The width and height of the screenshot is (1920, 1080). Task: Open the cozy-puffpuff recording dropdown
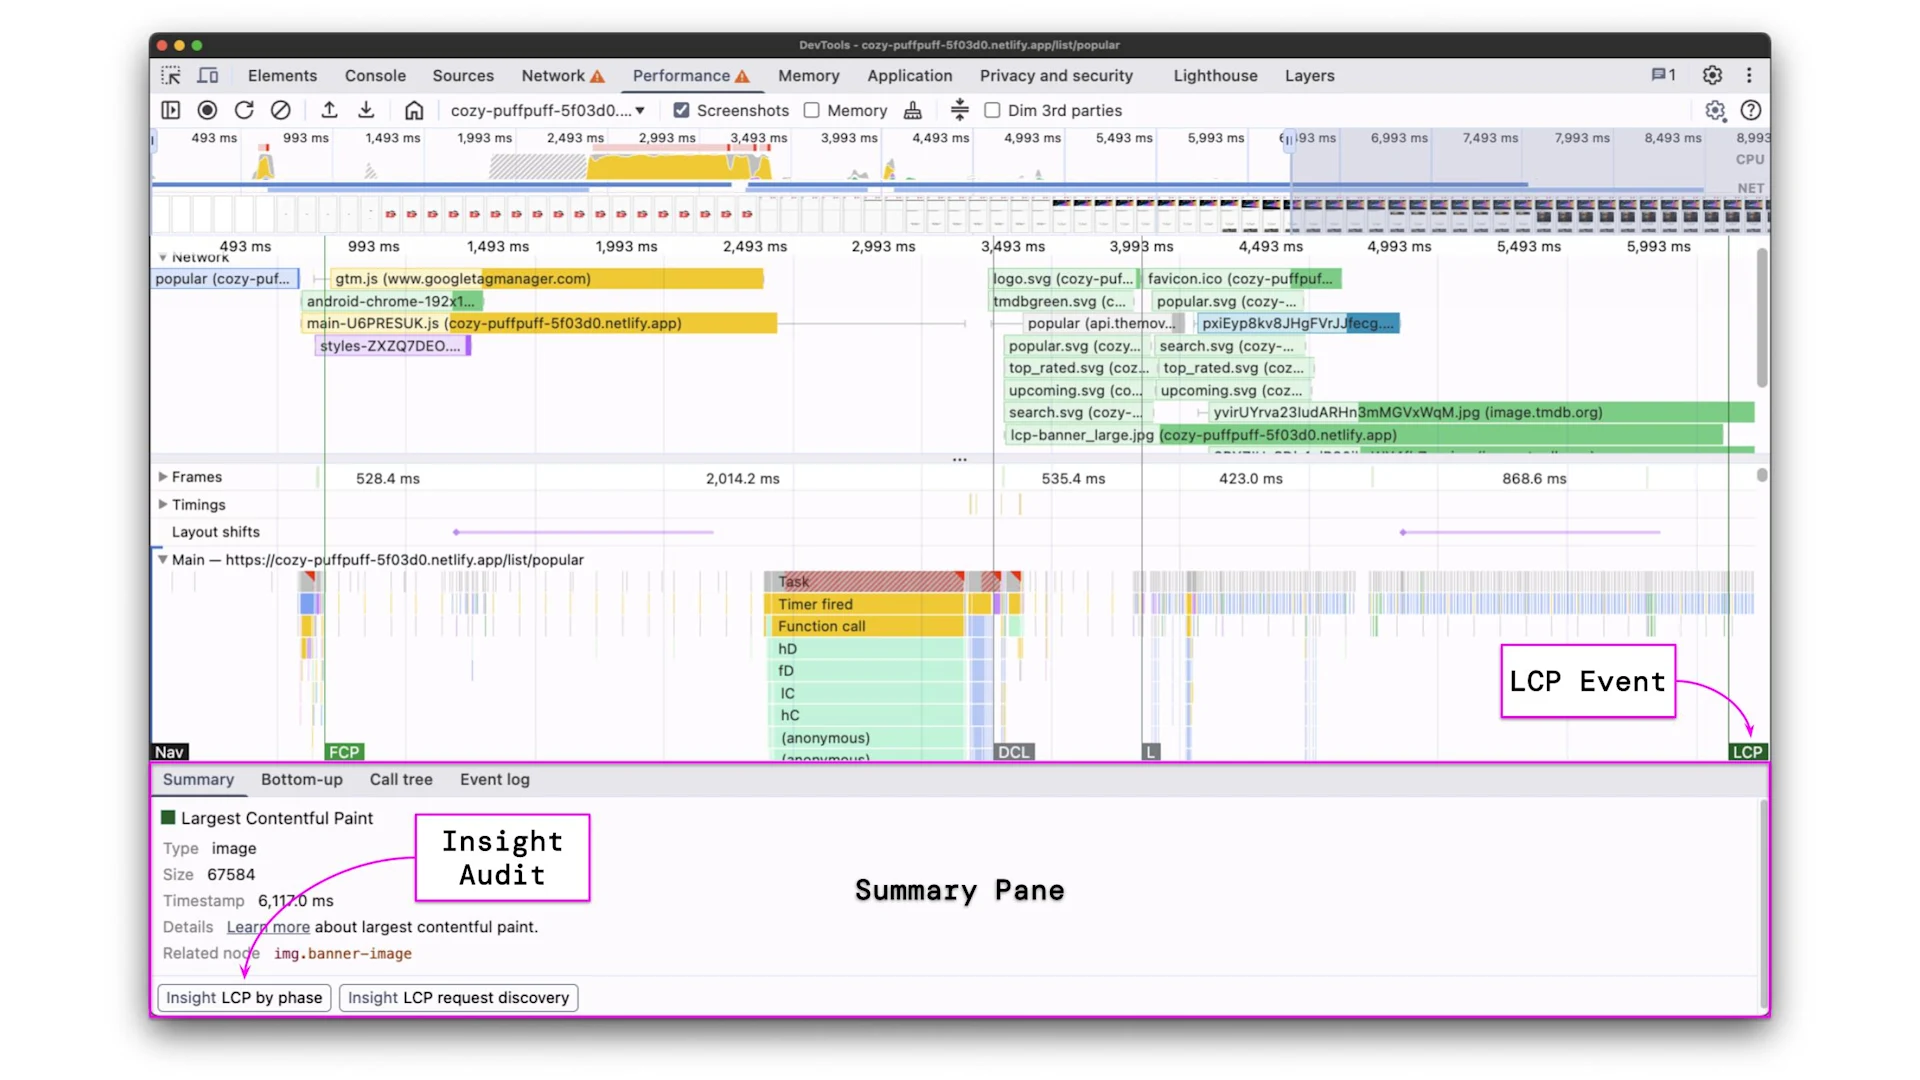click(547, 110)
